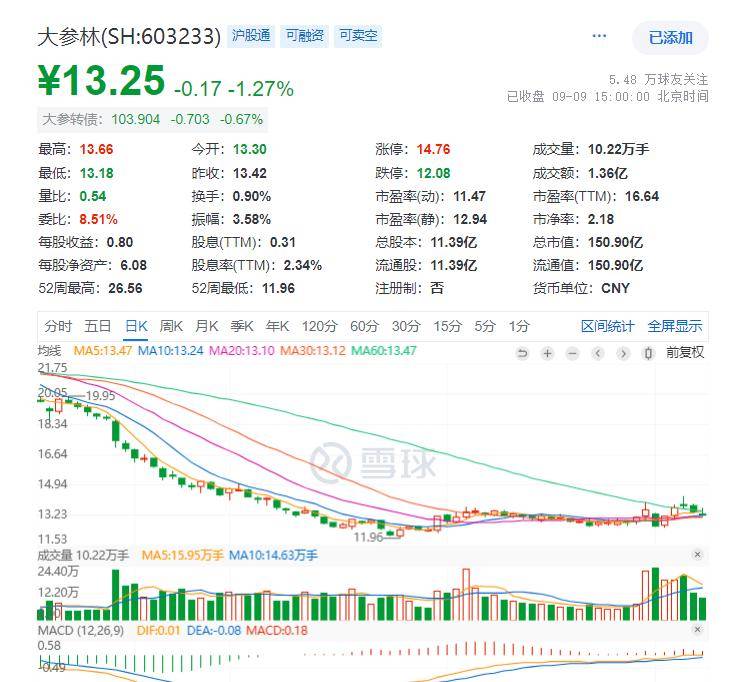The width and height of the screenshot is (744, 682).
Task: Click the MACD (12,26,9) indicator label
Action: (x=81, y=631)
